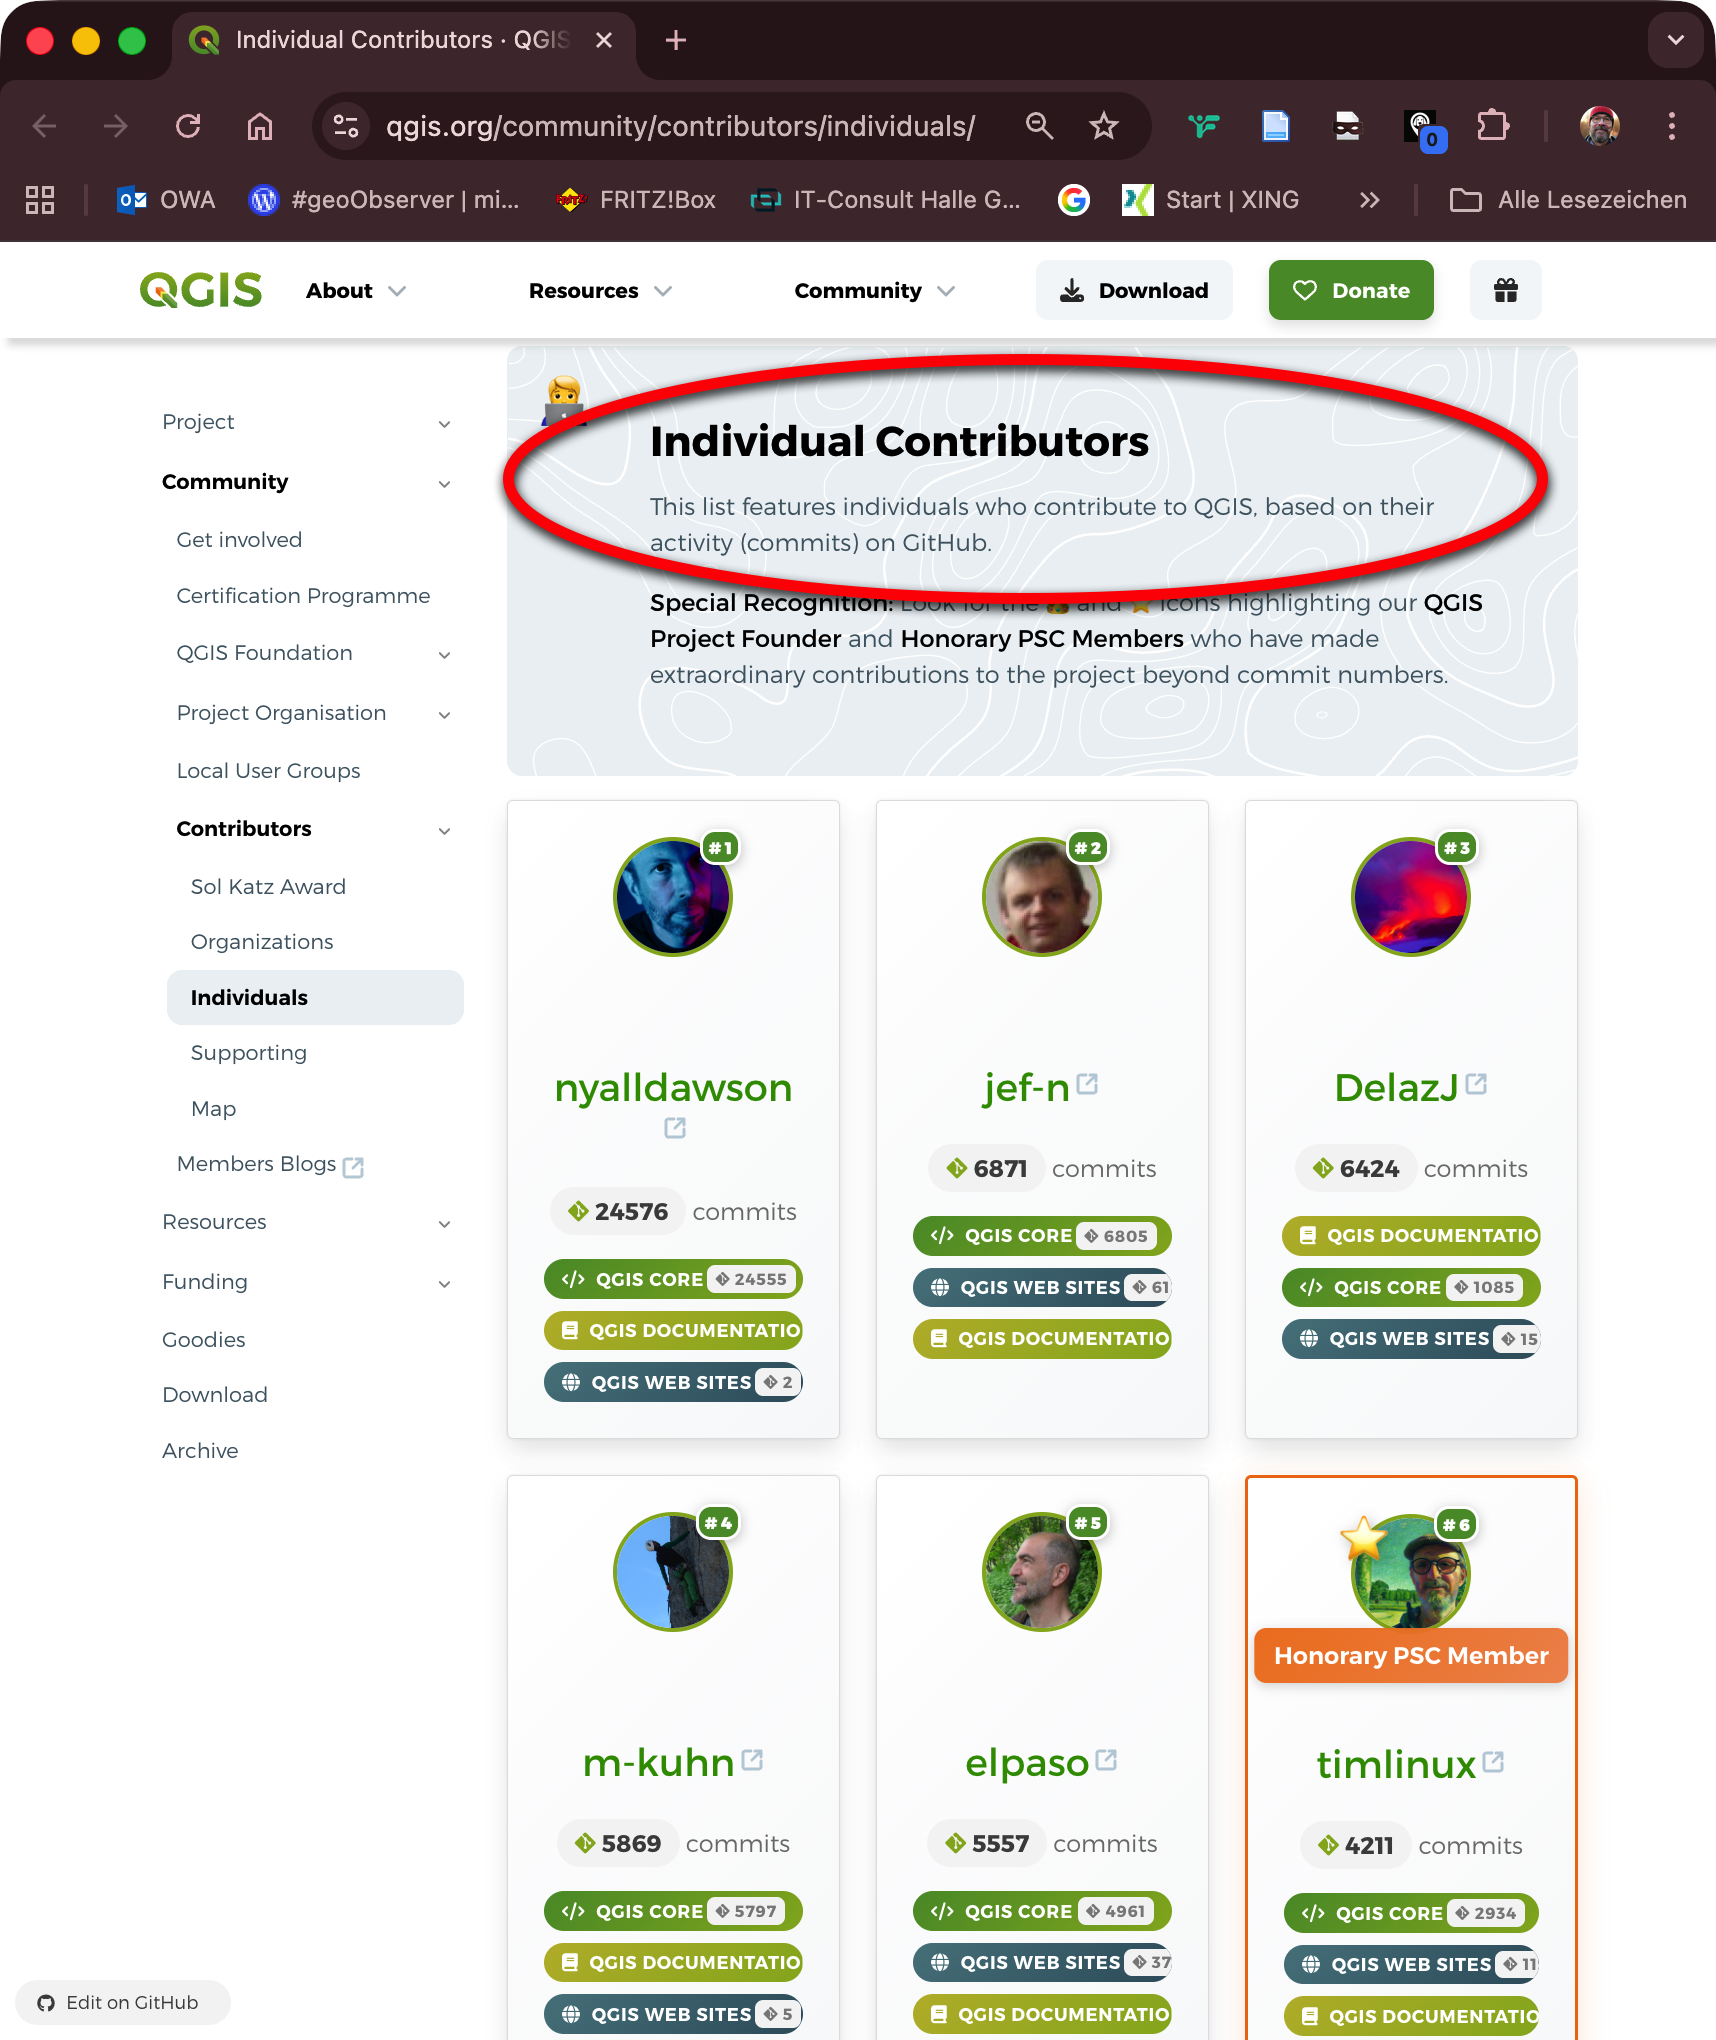The image size is (1716, 2040).
Task: Open the Sol Katz Award sidebar item
Action: [268, 887]
